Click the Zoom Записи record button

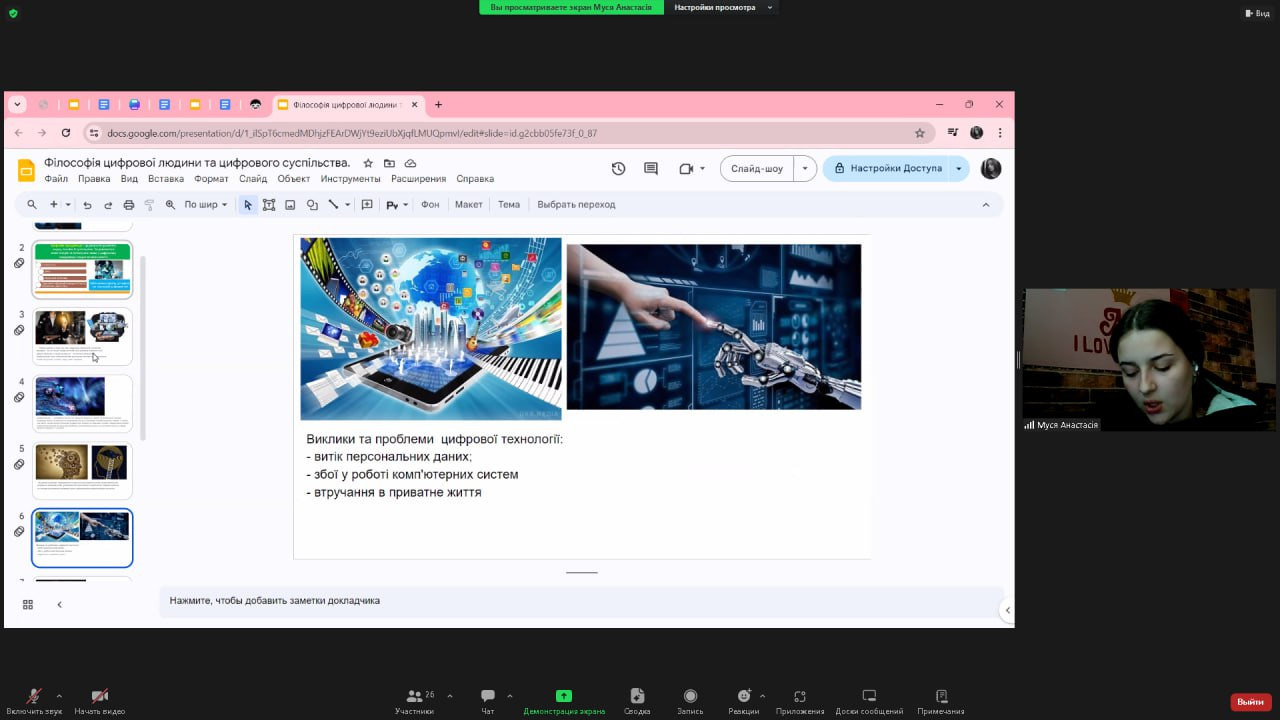pyautogui.click(x=690, y=702)
